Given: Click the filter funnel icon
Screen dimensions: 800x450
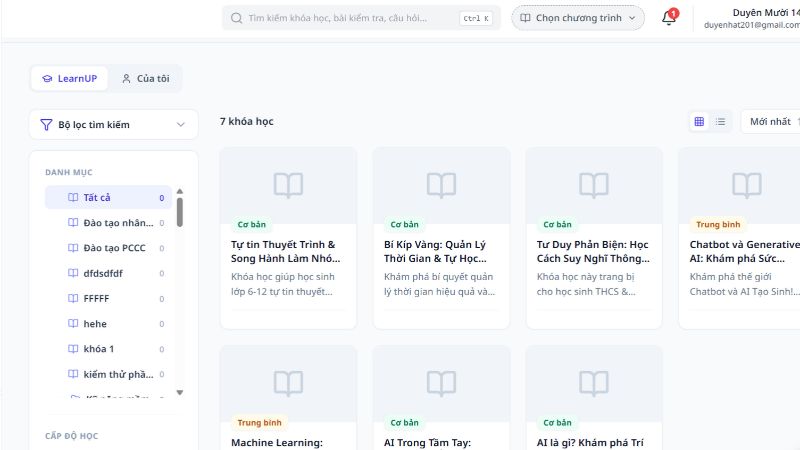Looking at the screenshot, I should click(46, 124).
